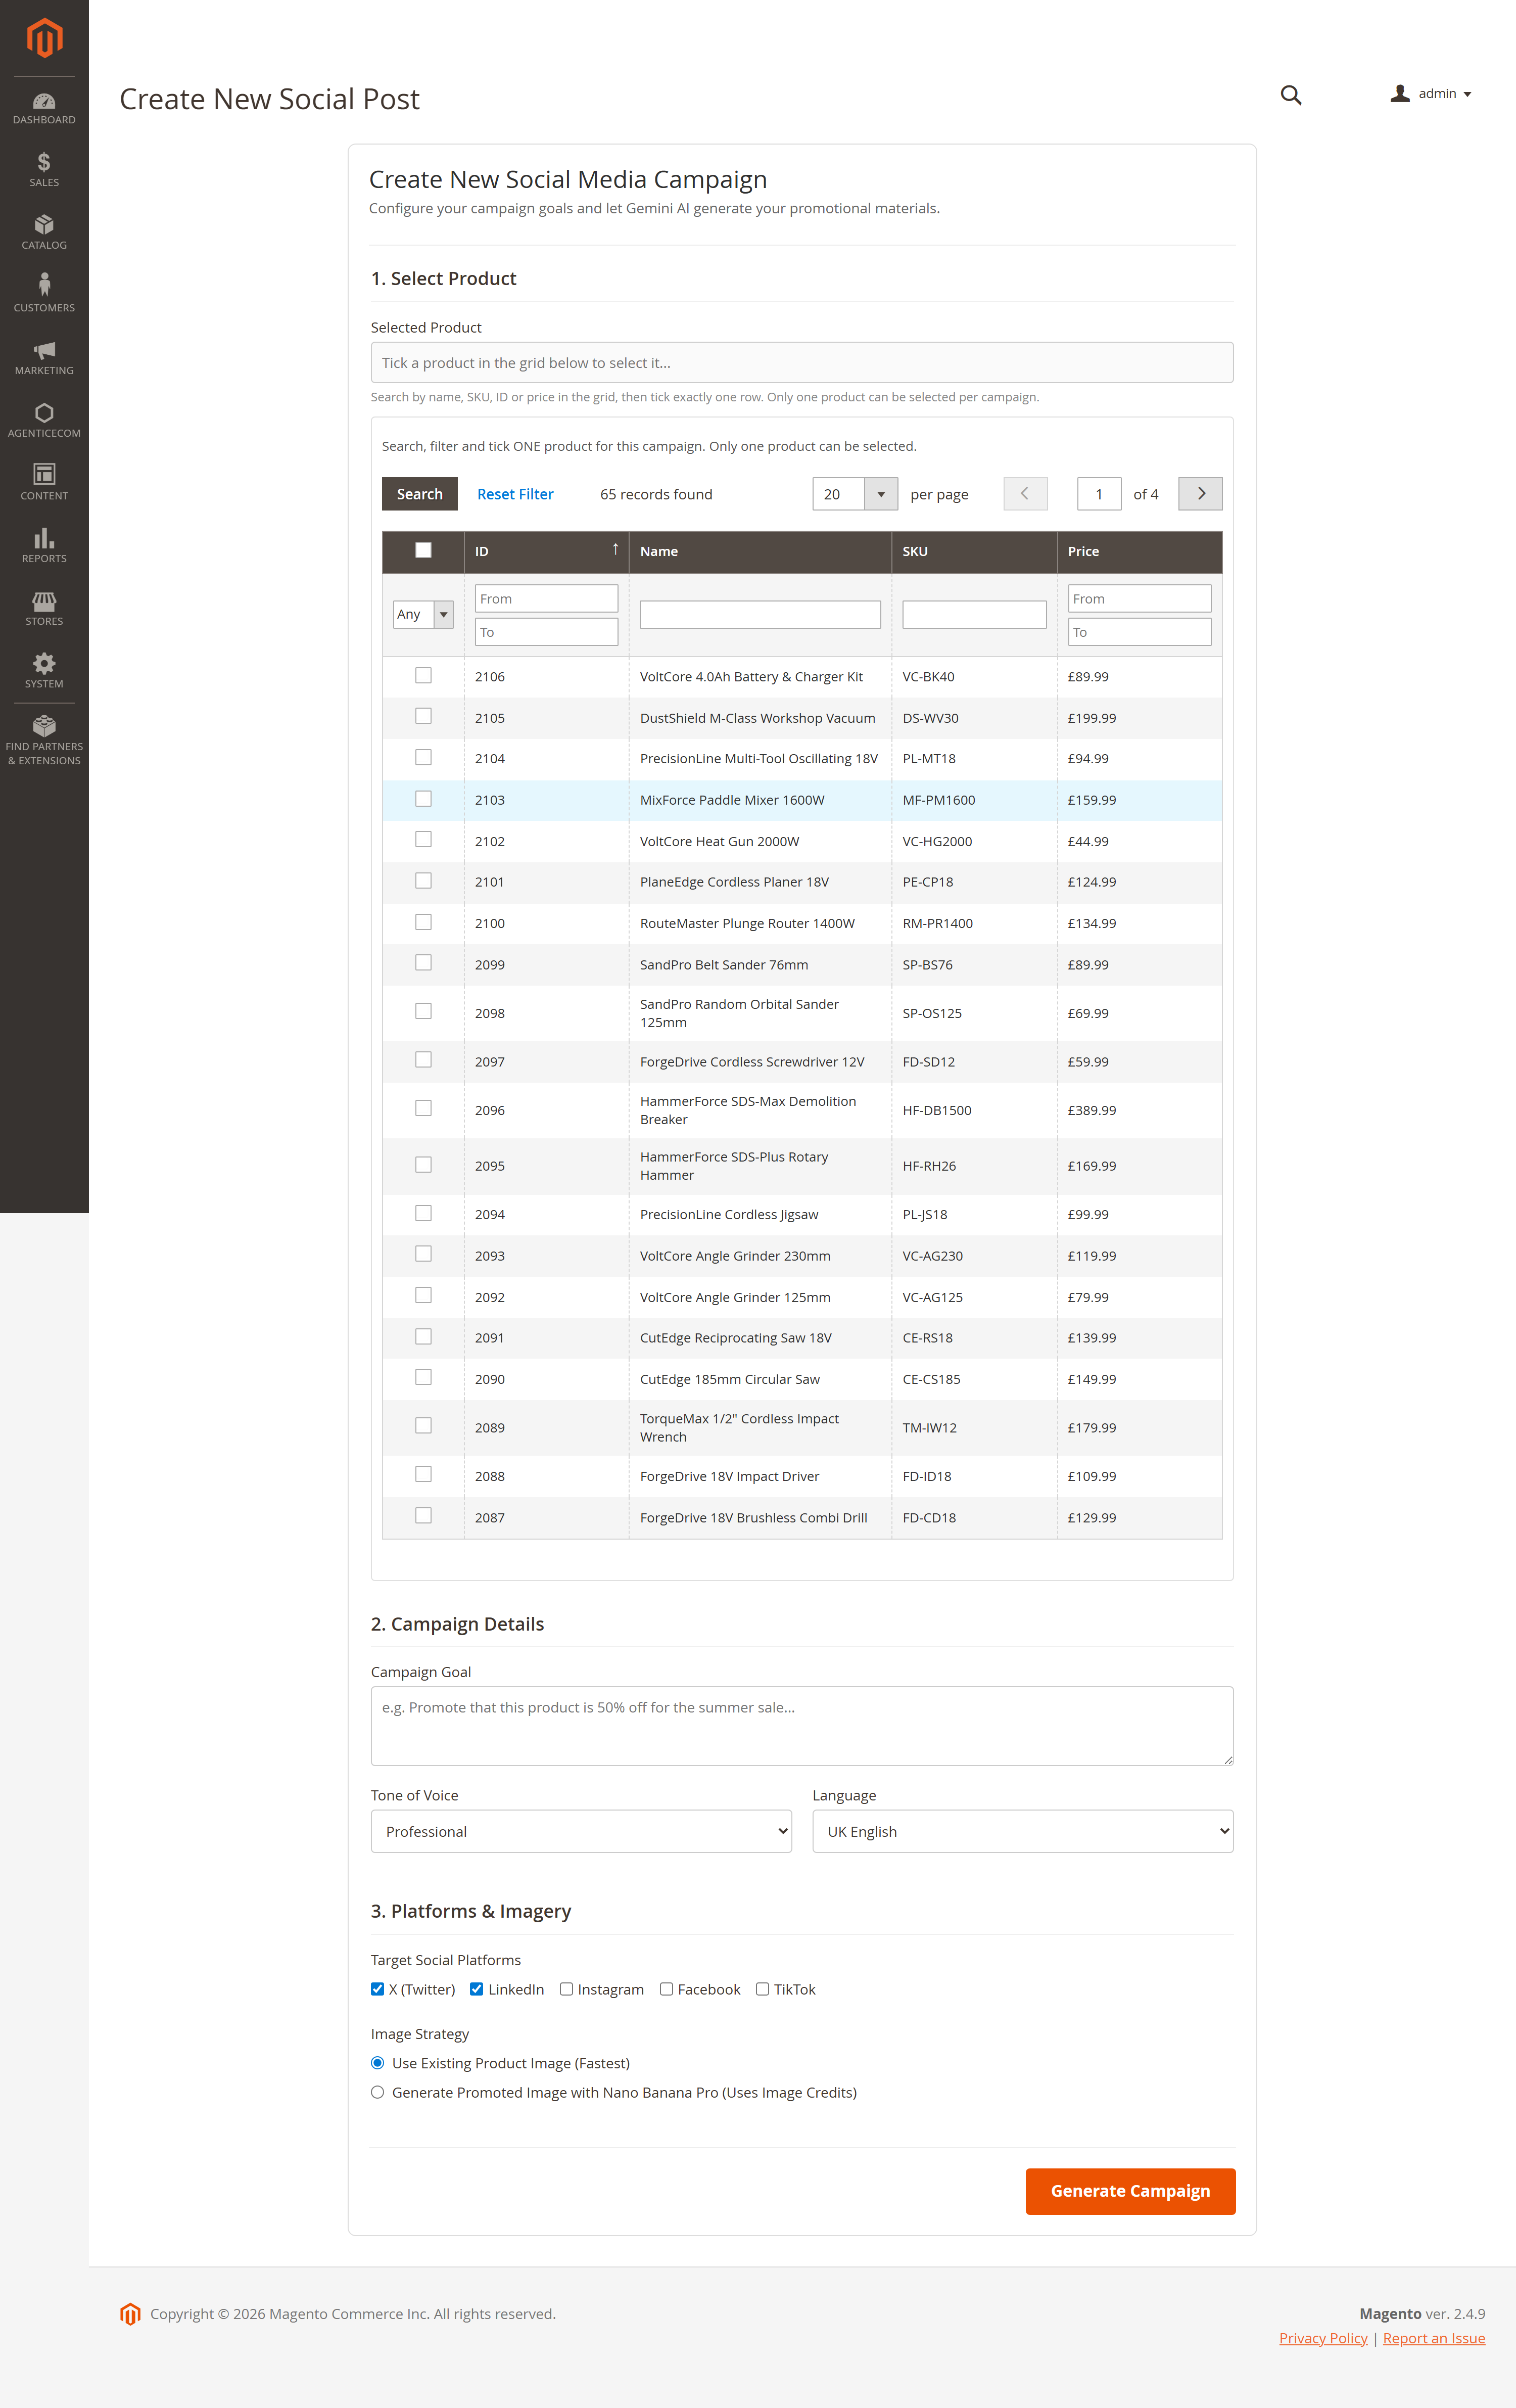Viewport: 1516px width, 2408px height.
Task: Uncheck the X (Twitter) platform
Action: coord(377,1989)
